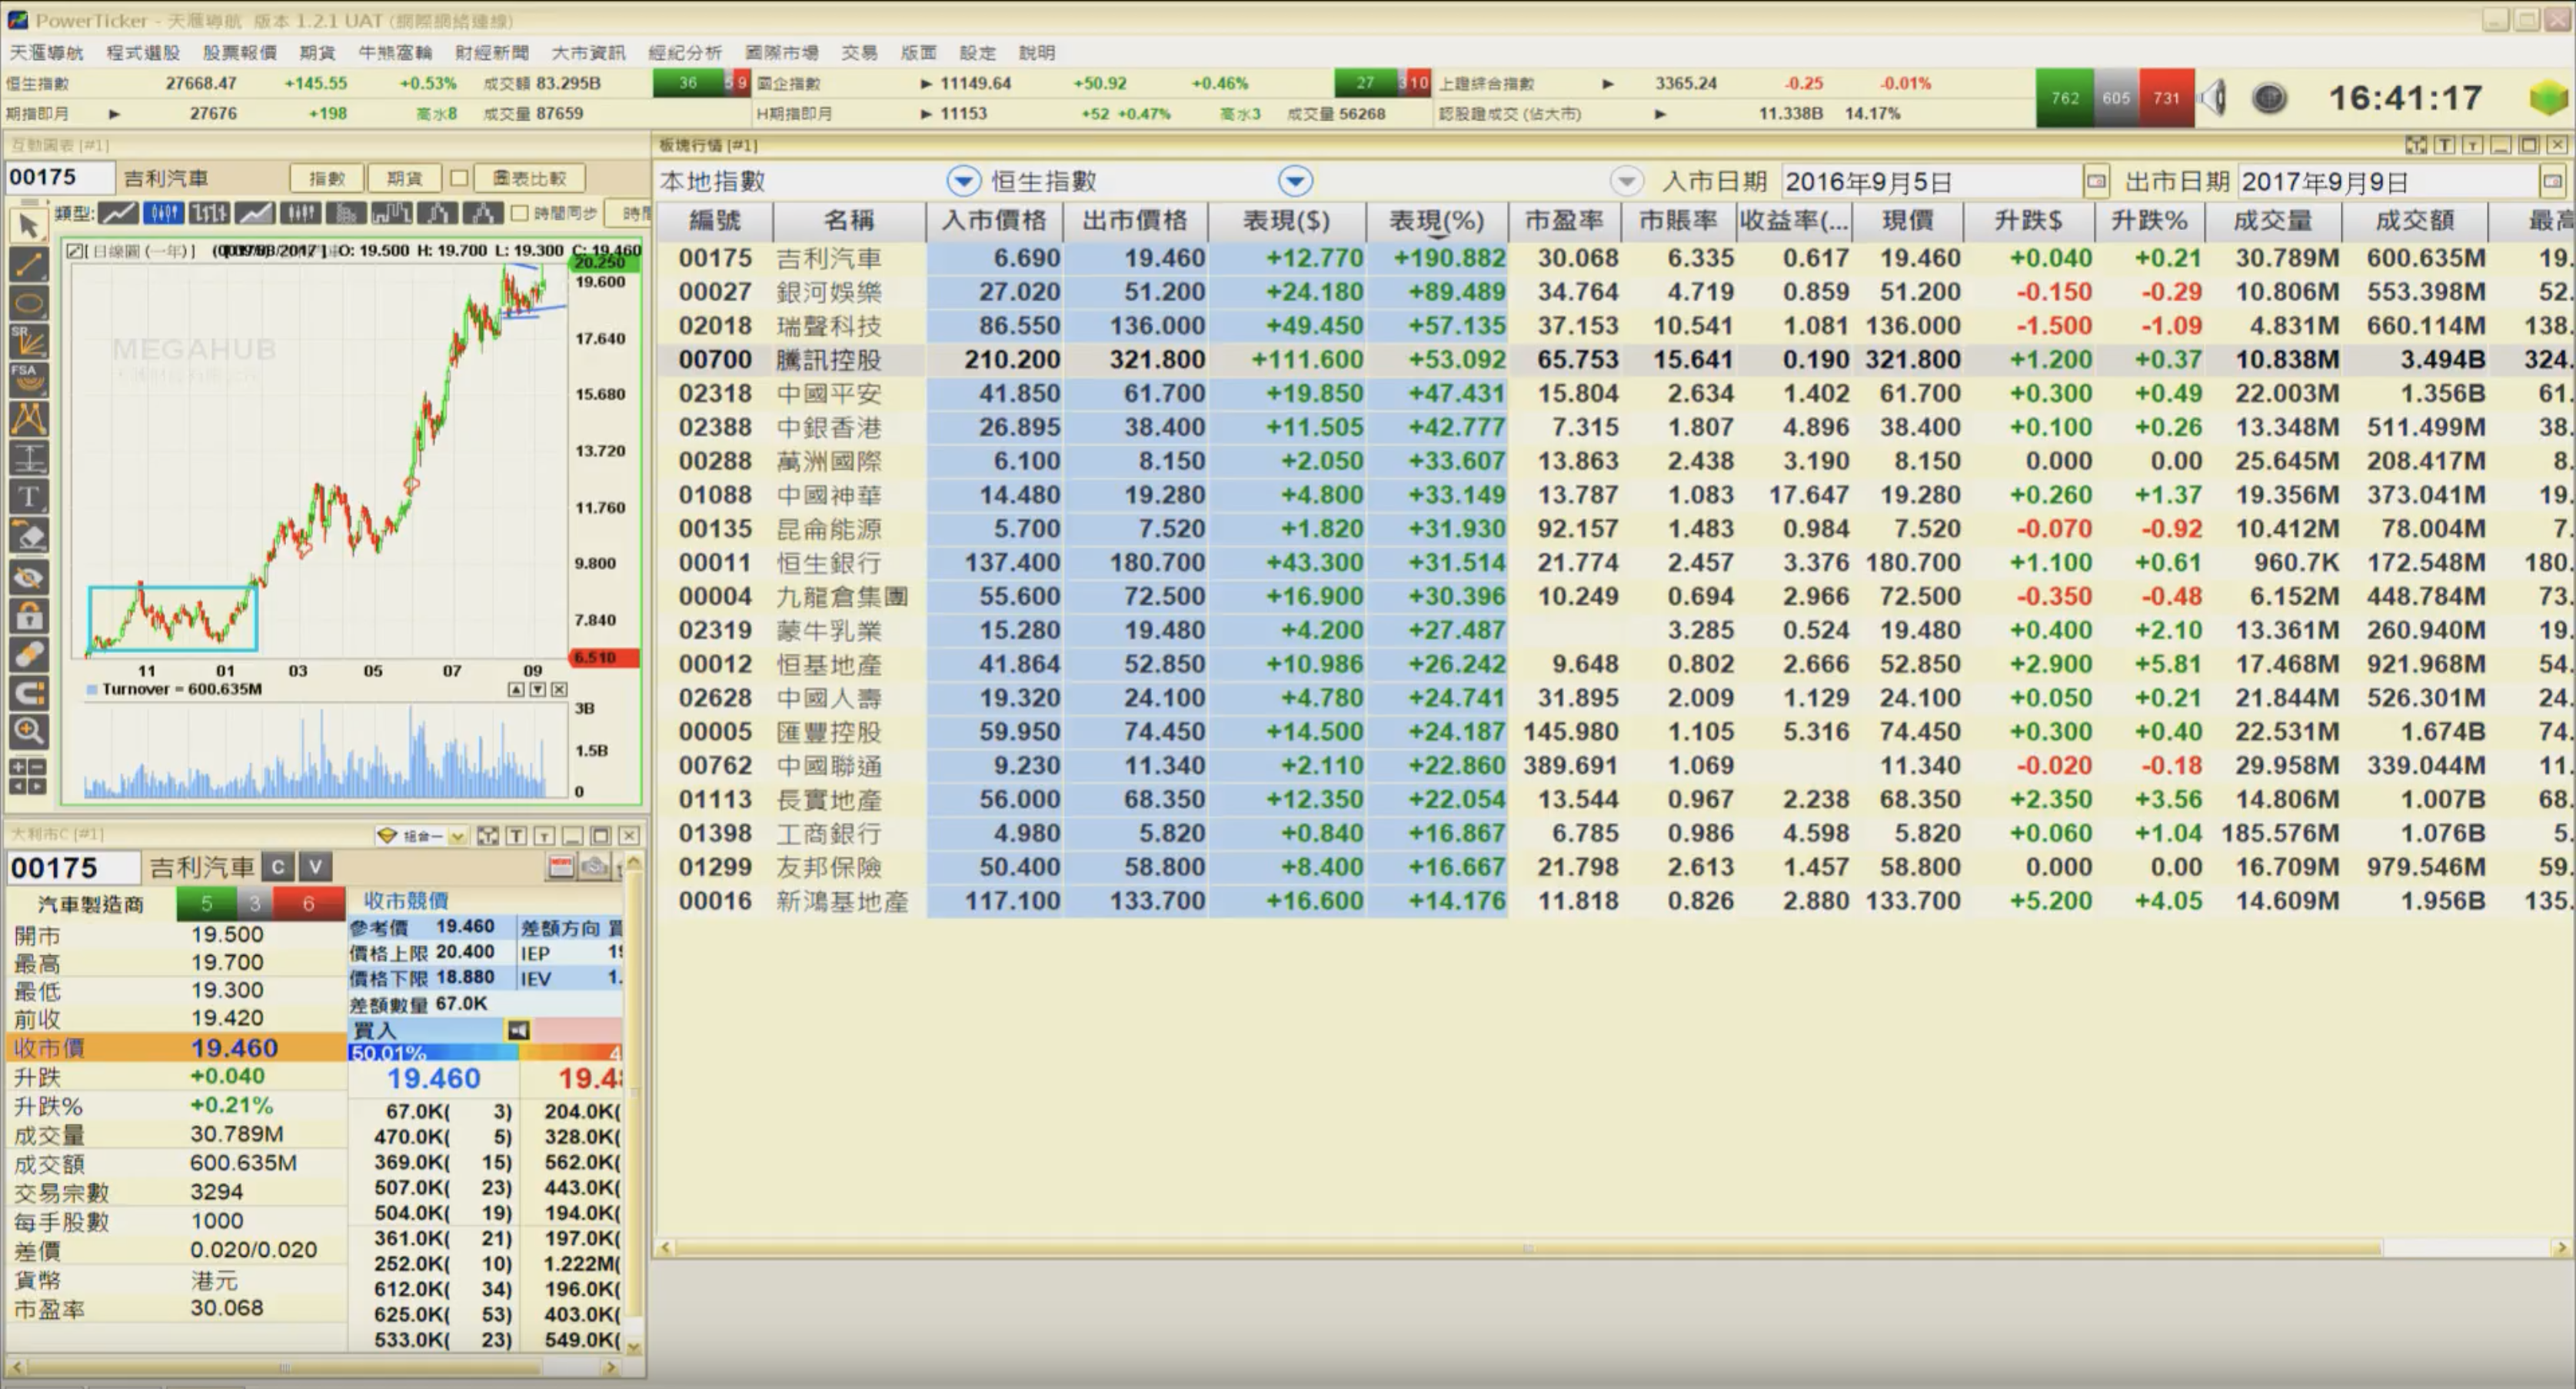Screen dimensions: 2576x1389
Task: Select the text annotation T tool
Action: [28, 497]
